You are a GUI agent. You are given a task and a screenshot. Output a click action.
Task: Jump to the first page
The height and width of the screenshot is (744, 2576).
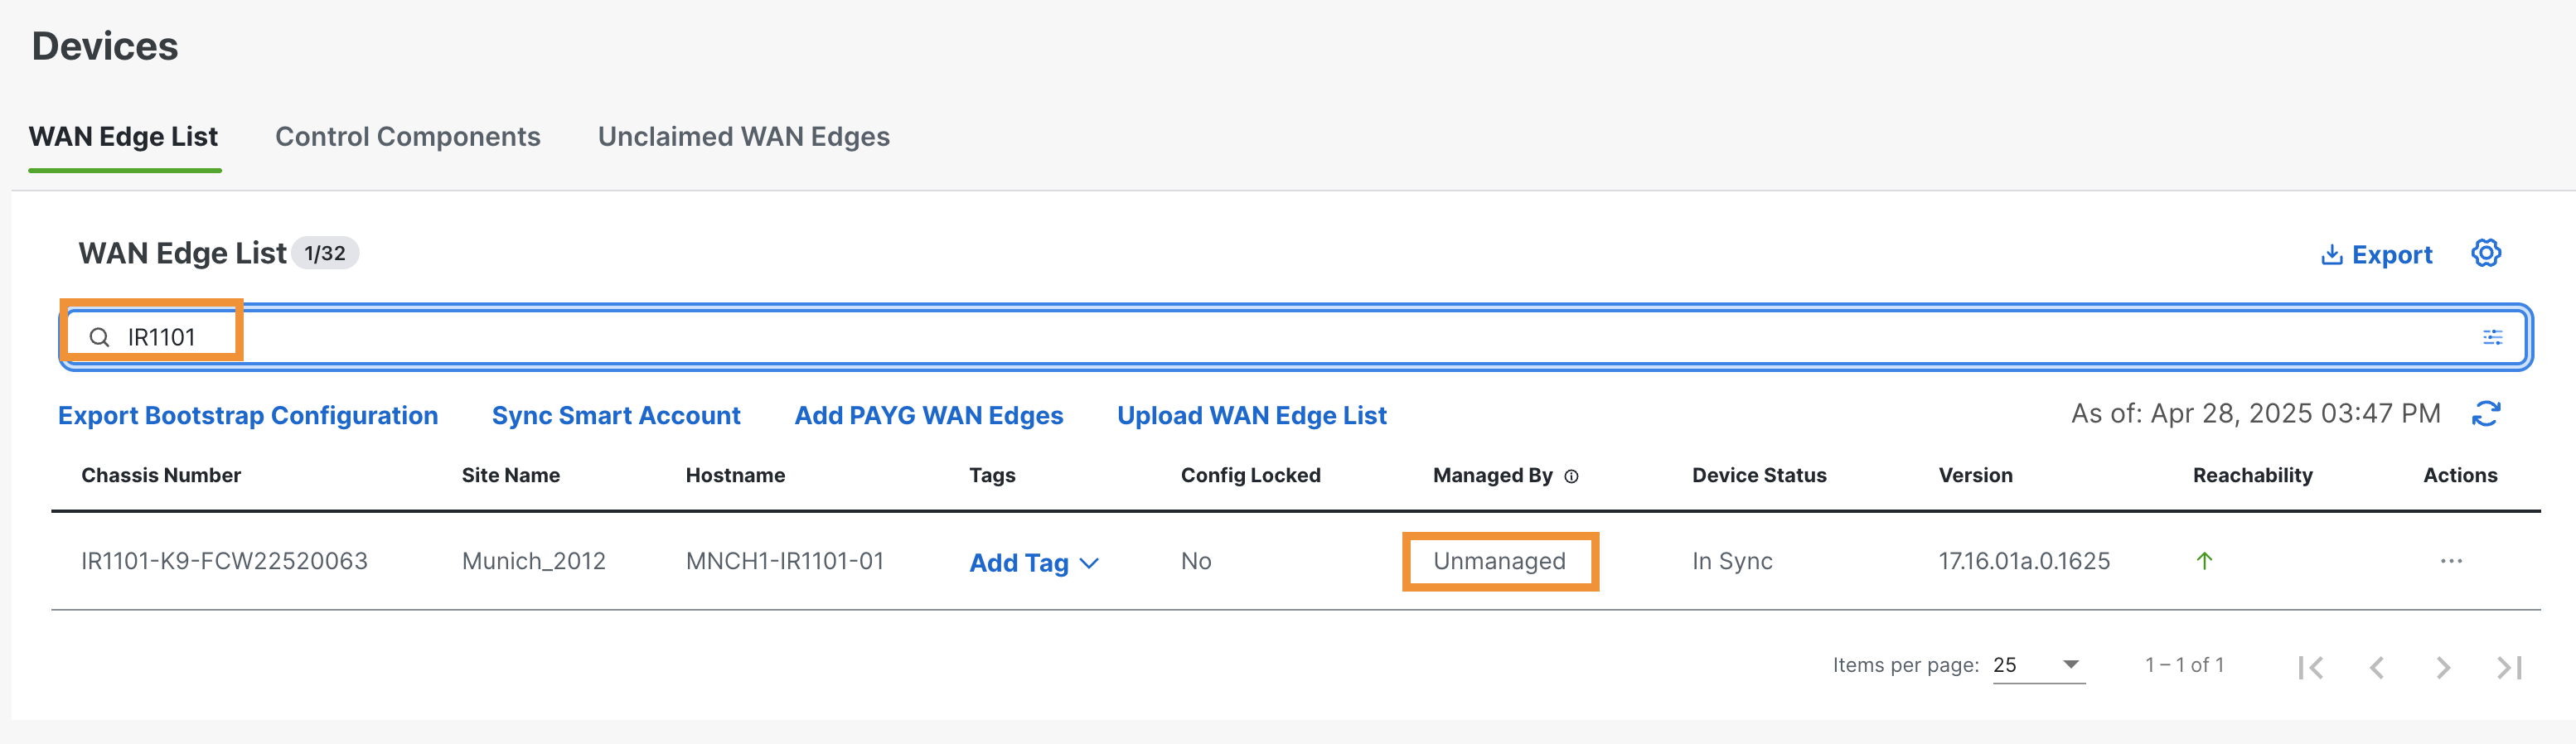tap(2311, 667)
